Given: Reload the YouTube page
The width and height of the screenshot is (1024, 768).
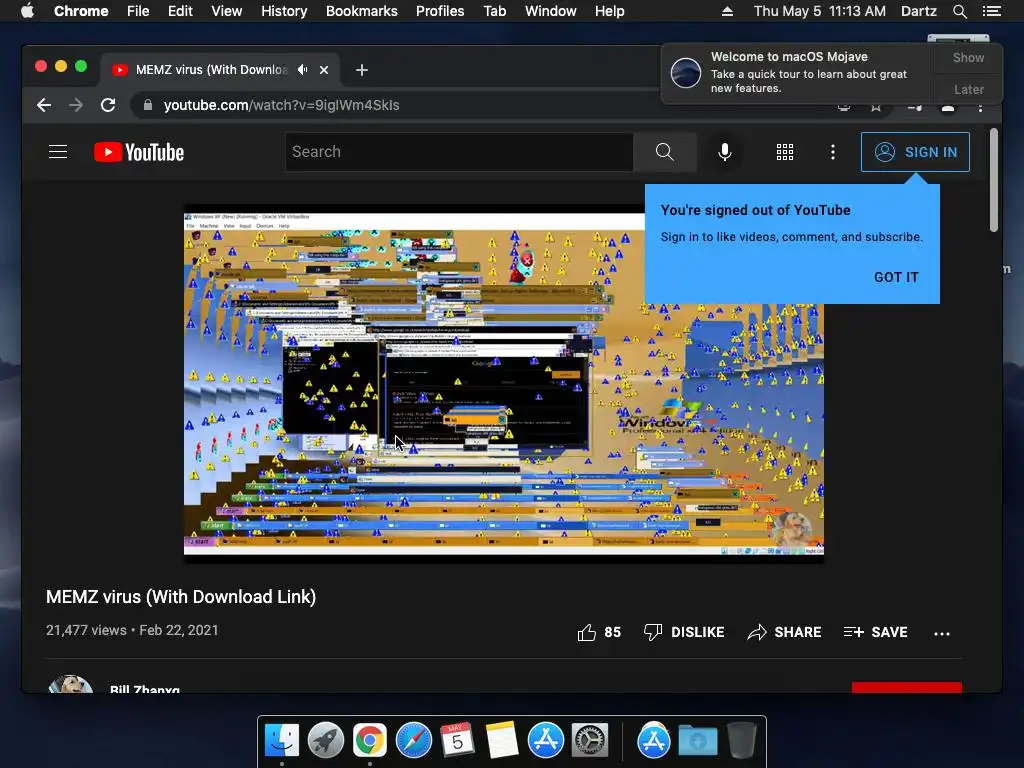Looking at the screenshot, I should [x=108, y=105].
